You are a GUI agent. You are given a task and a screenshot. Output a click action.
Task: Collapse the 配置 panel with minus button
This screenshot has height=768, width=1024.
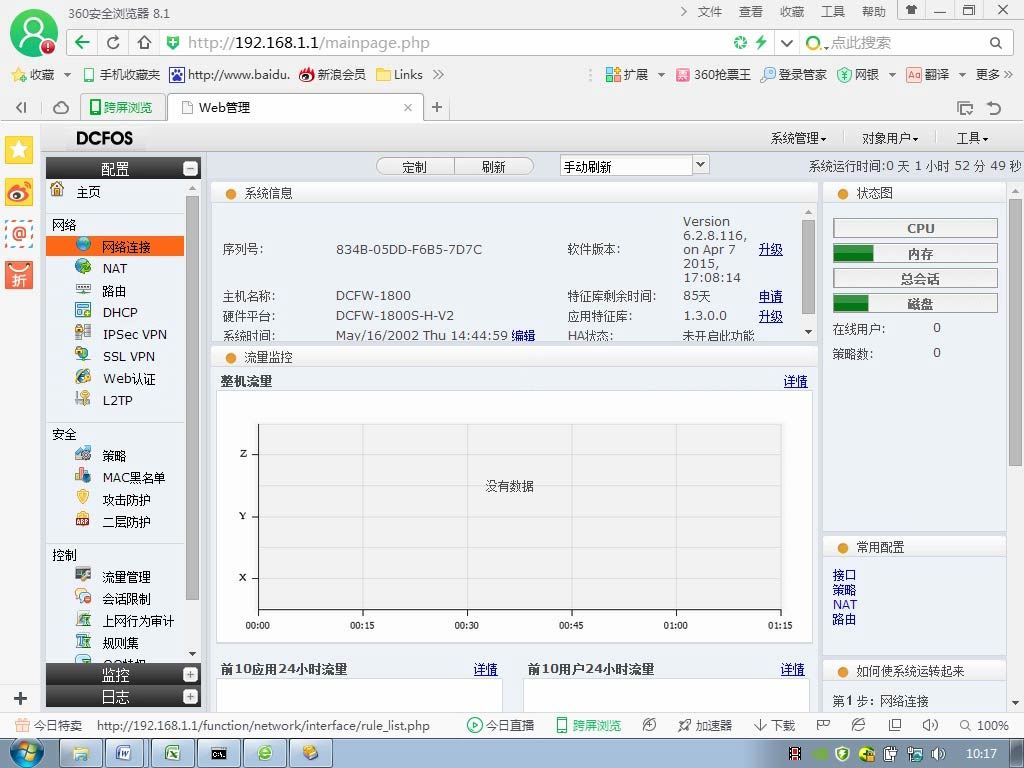pyautogui.click(x=190, y=168)
